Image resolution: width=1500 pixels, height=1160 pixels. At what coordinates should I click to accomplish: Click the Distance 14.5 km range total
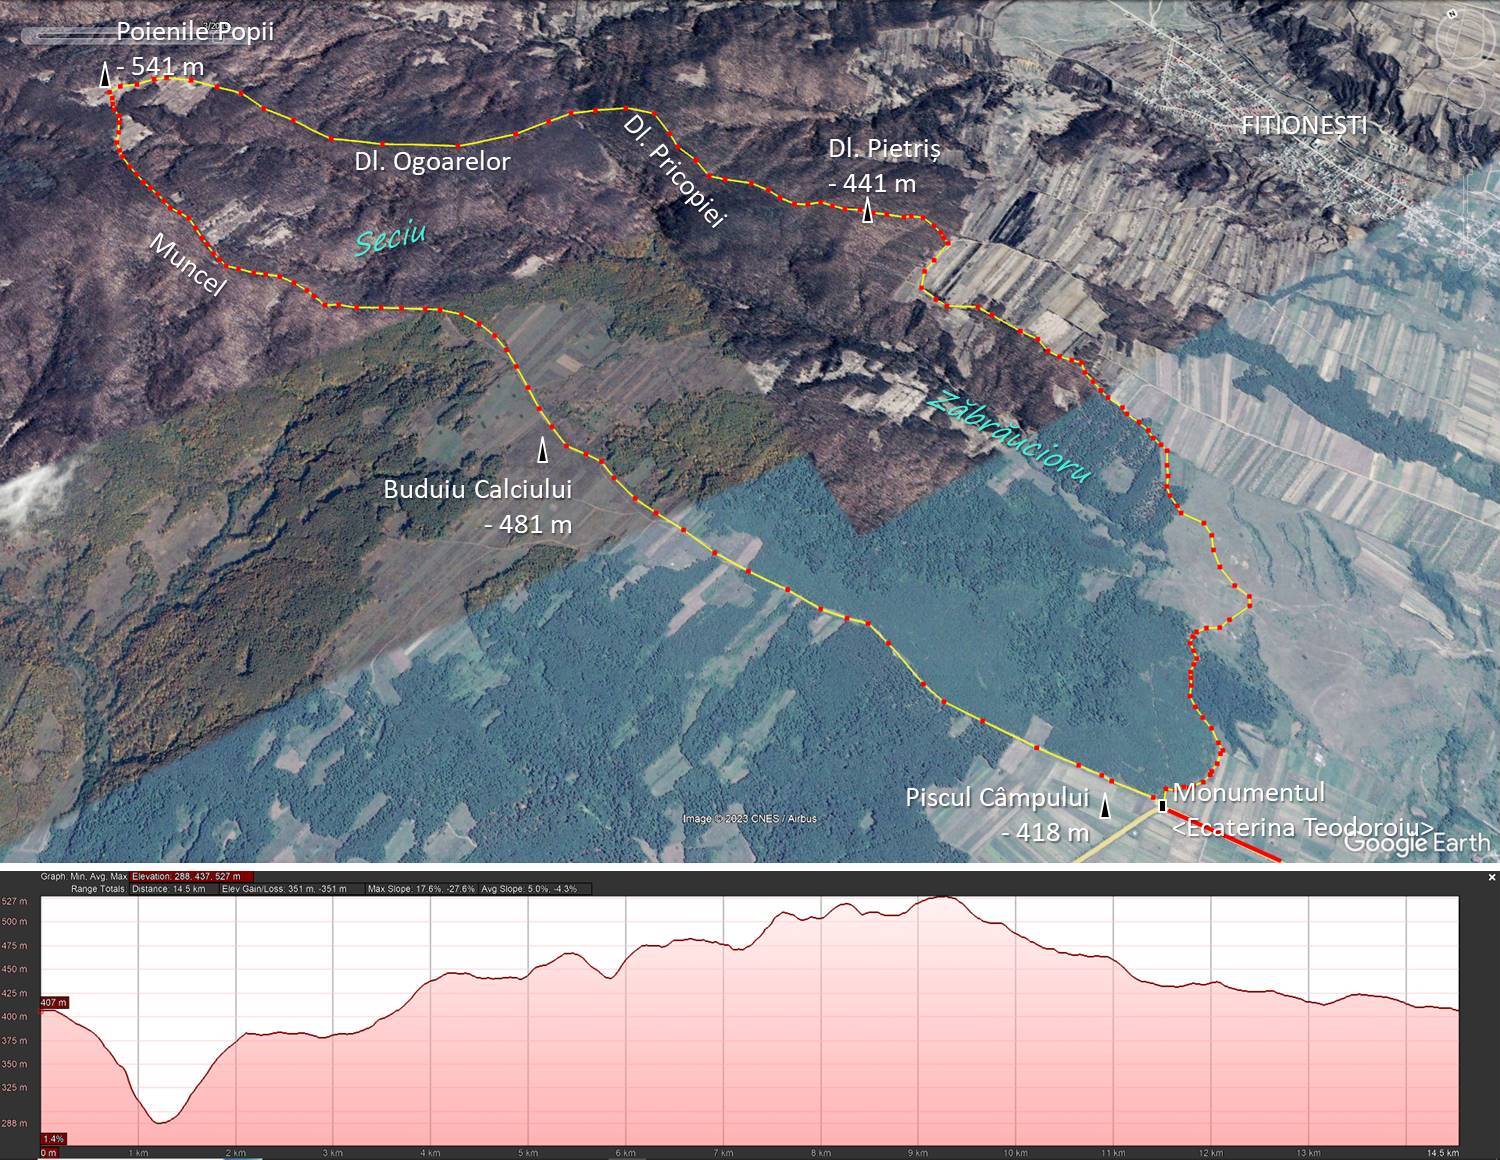click(168, 888)
